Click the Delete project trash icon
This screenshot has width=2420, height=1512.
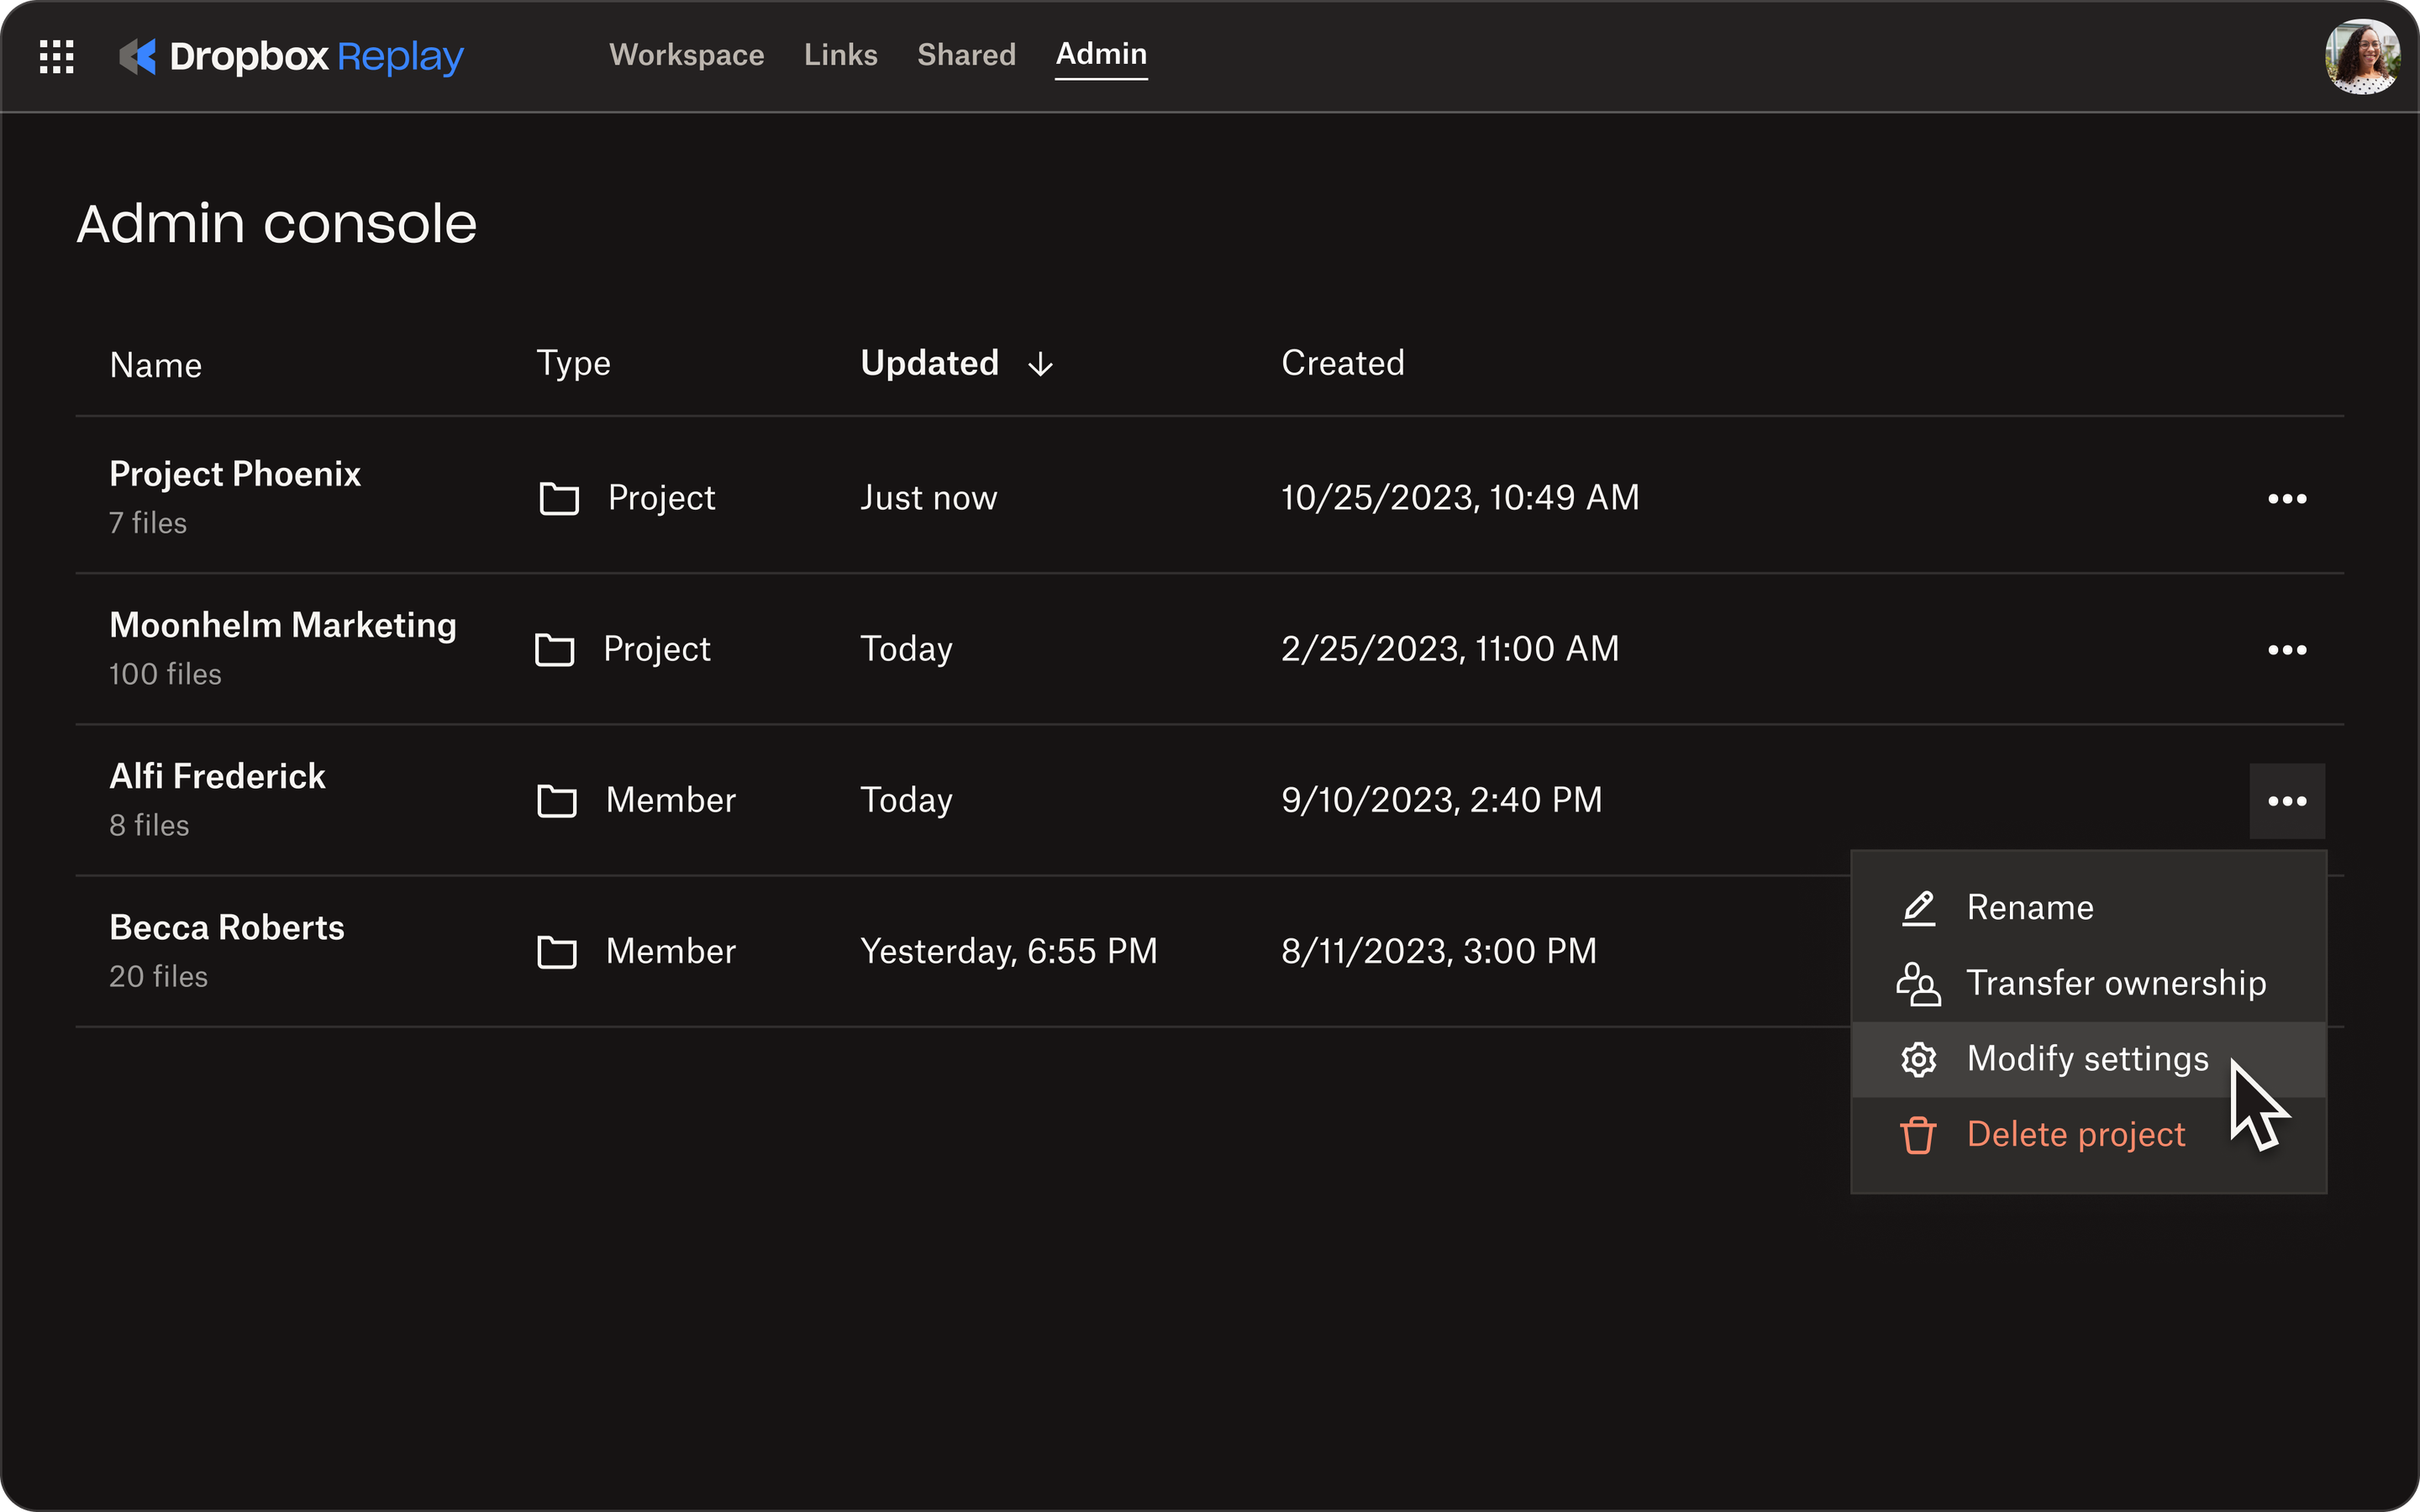(1919, 1134)
